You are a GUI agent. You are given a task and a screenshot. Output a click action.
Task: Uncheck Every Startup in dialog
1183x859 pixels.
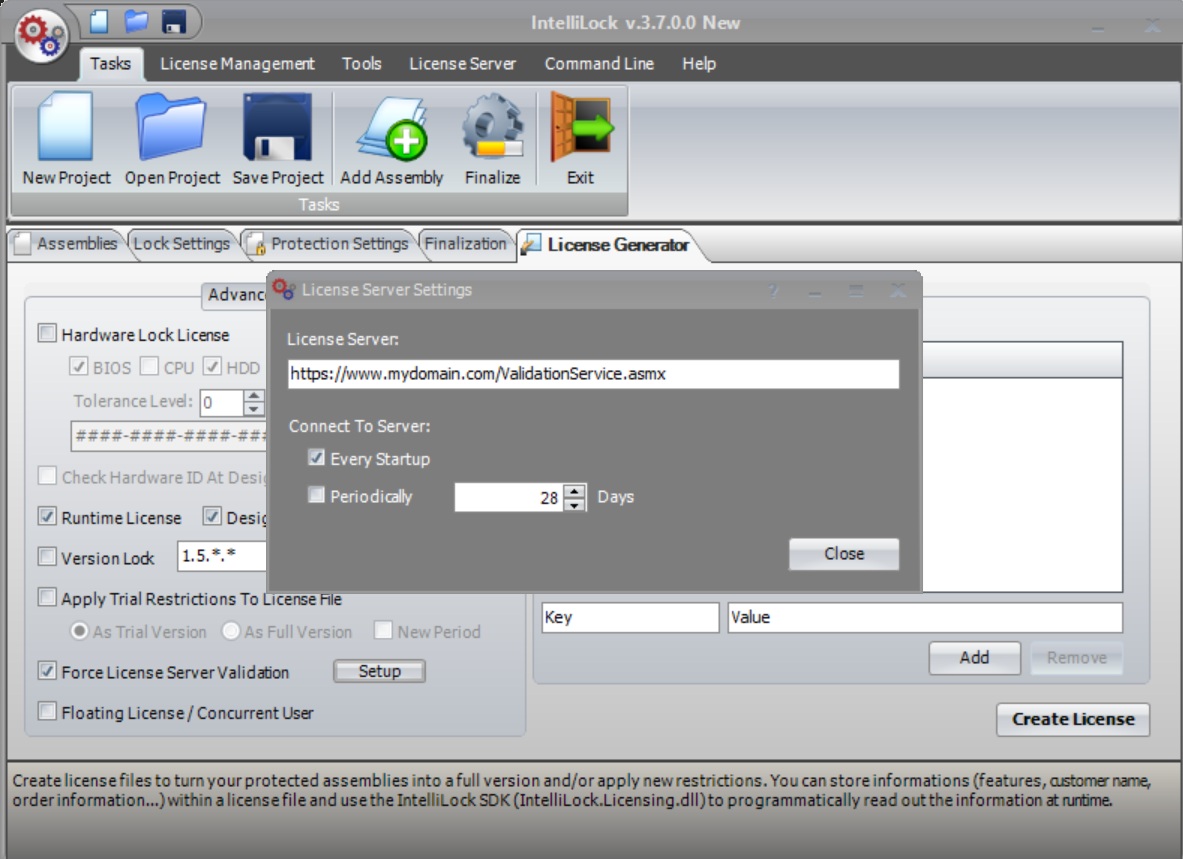[x=316, y=458]
